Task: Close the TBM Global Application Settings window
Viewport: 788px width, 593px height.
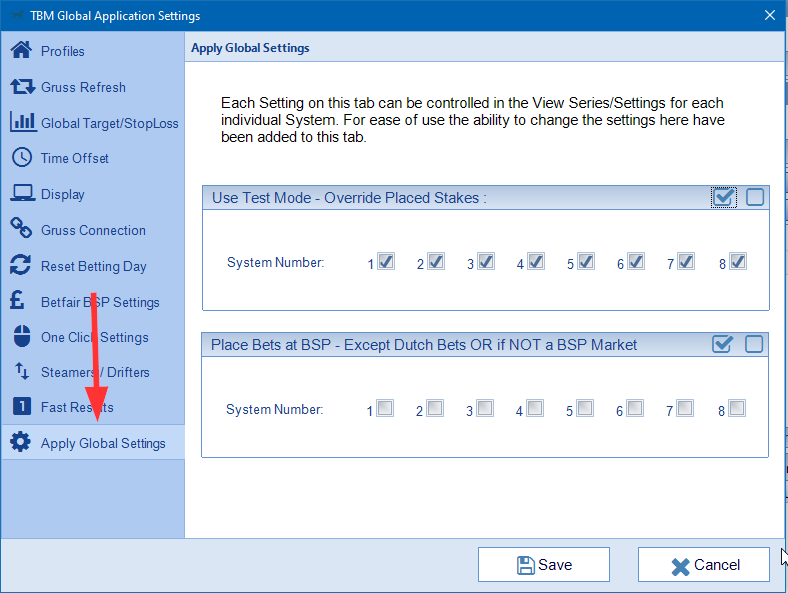Action: pyautogui.click(x=769, y=15)
